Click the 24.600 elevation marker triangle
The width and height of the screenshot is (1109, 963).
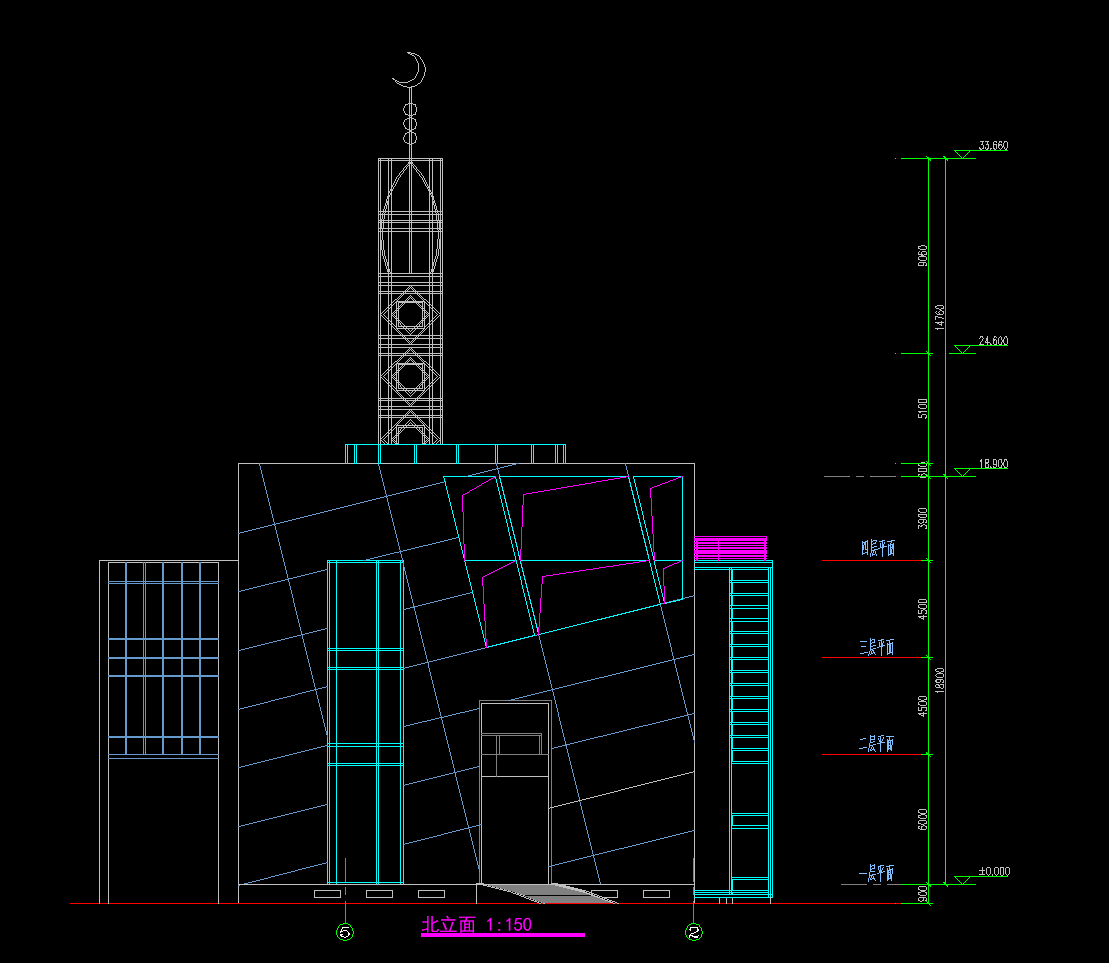pos(963,349)
